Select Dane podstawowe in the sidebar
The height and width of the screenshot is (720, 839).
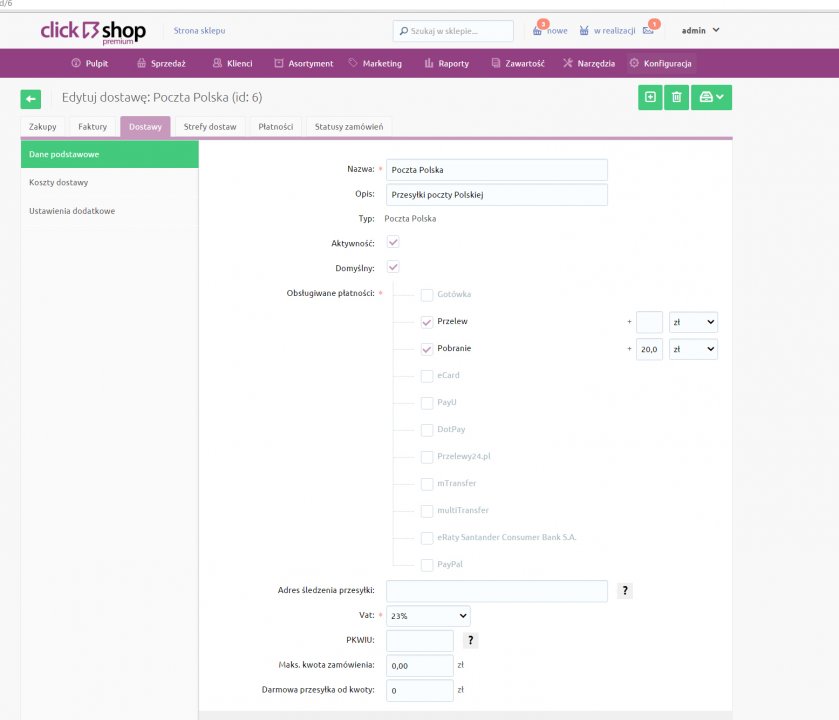[x=110, y=154]
